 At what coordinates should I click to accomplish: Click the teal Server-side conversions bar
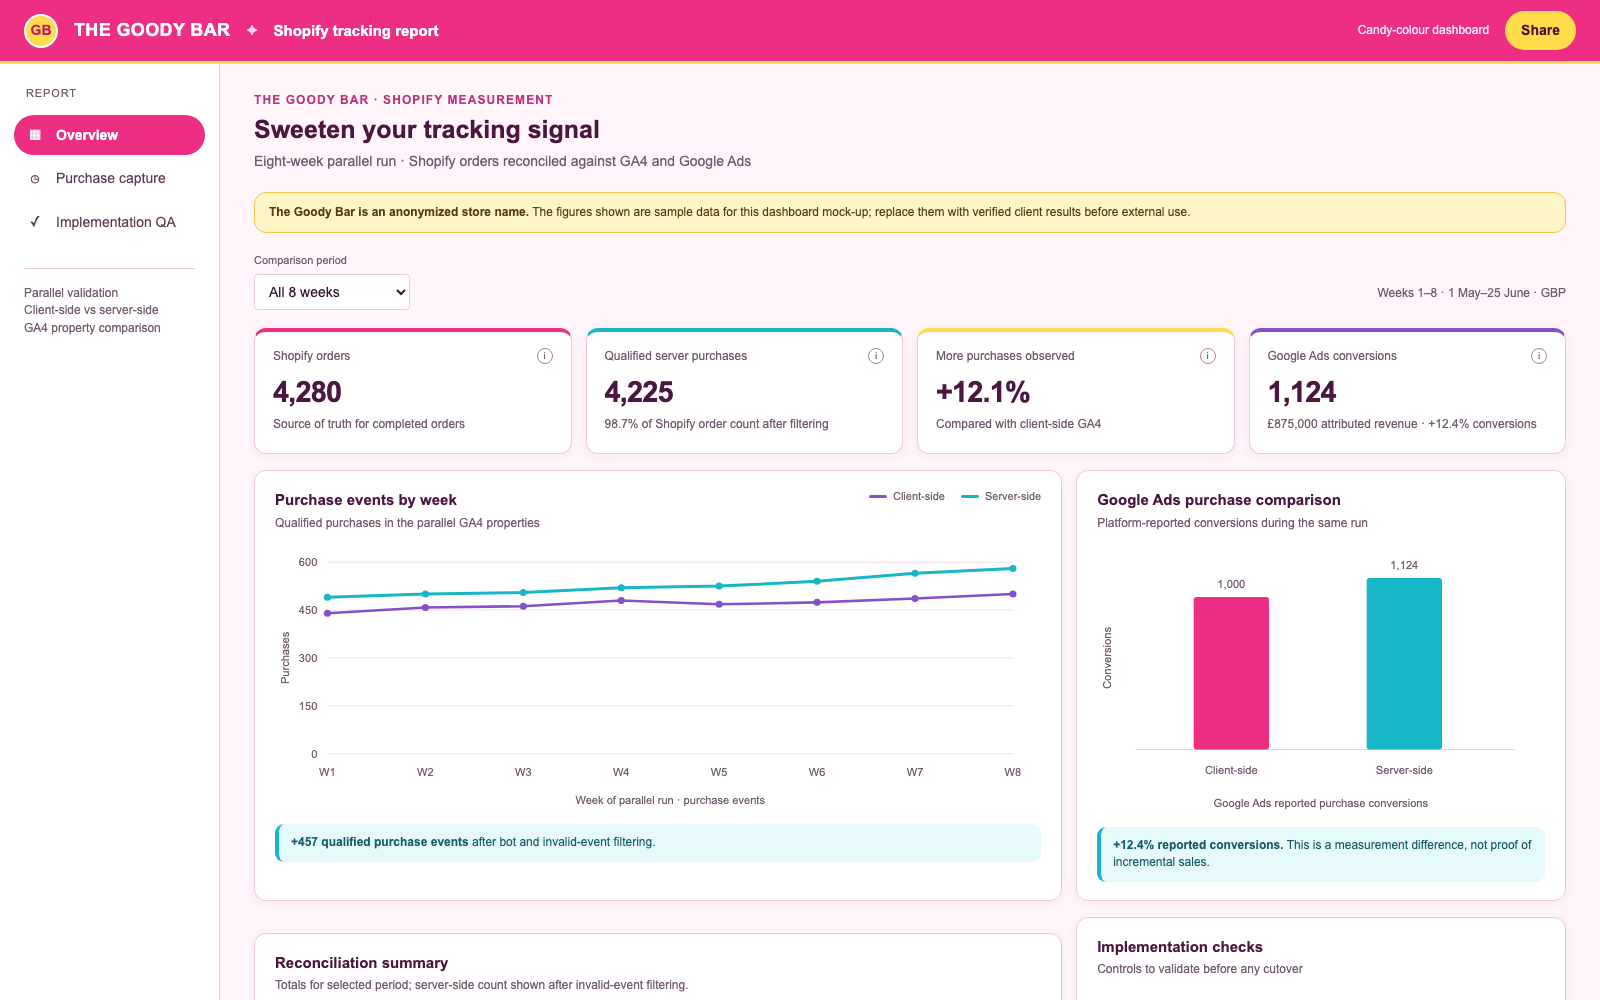tap(1404, 663)
